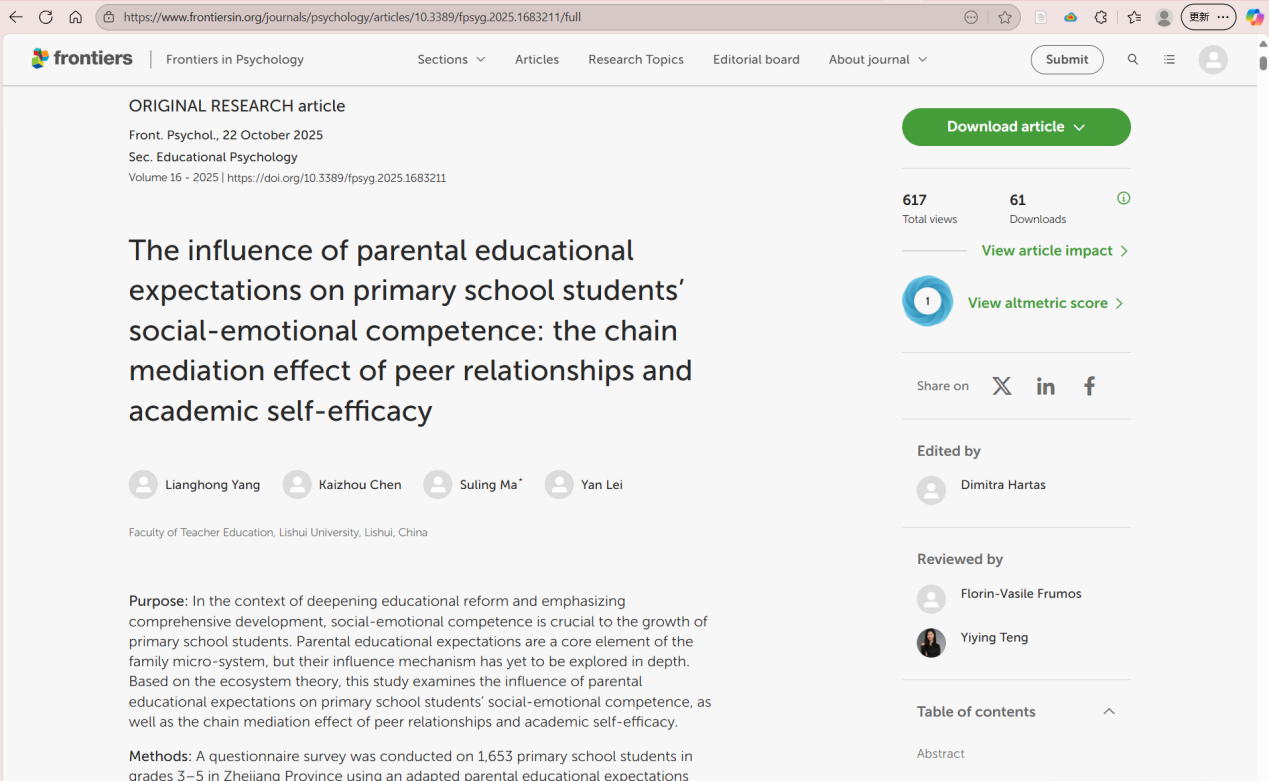The height and width of the screenshot is (781, 1269).
Task: Click the Submit button
Action: 1066,60
